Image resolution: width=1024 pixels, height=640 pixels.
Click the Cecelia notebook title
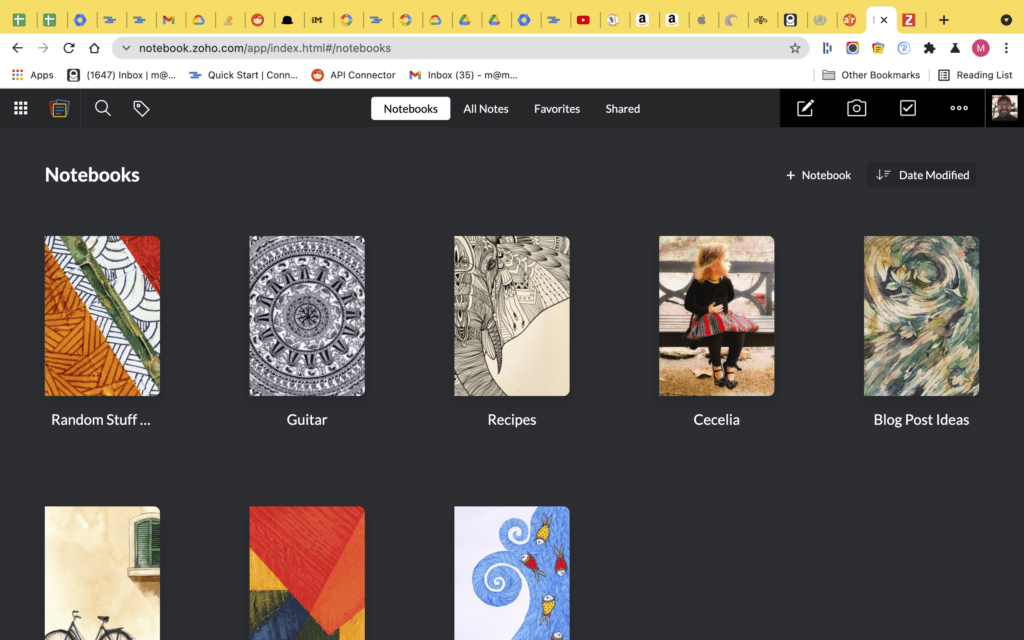(716, 419)
